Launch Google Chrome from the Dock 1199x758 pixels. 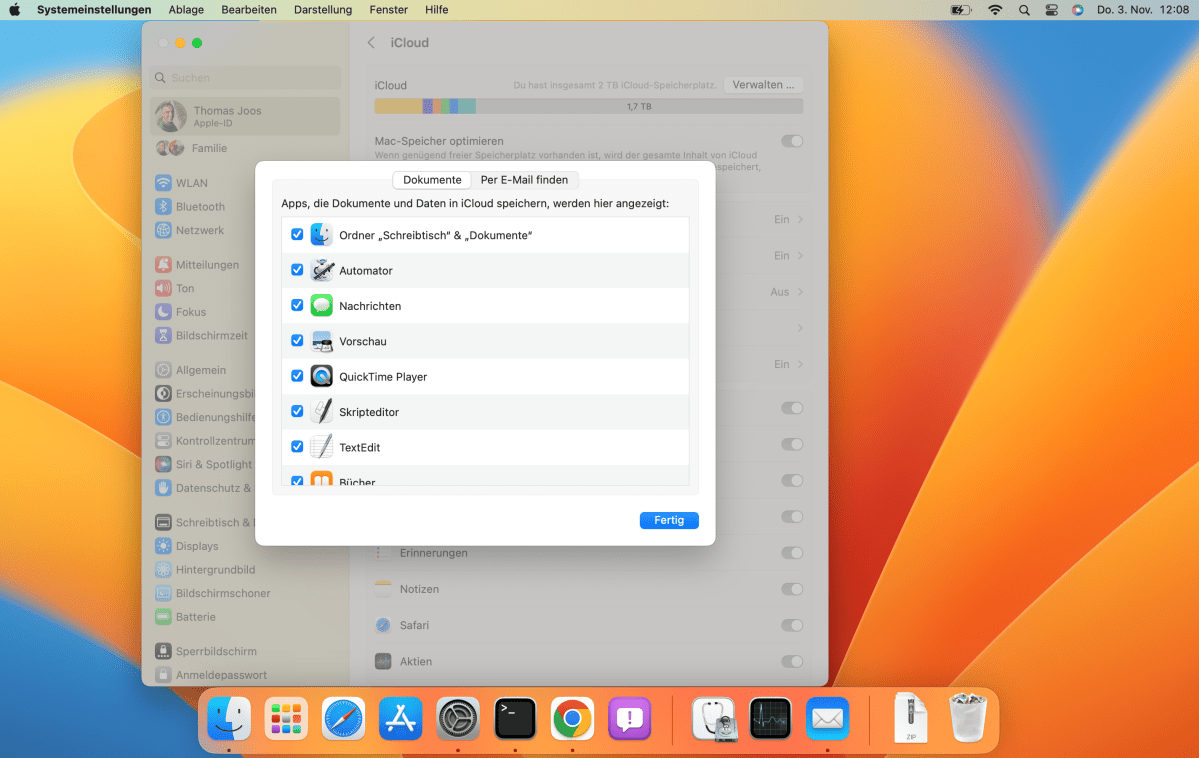pyautogui.click(x=572, y=718)
